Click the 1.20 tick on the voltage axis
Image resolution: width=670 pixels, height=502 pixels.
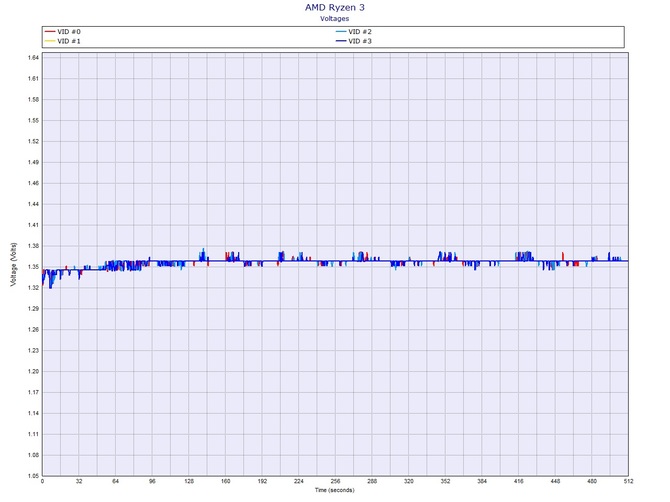point(33,371)
